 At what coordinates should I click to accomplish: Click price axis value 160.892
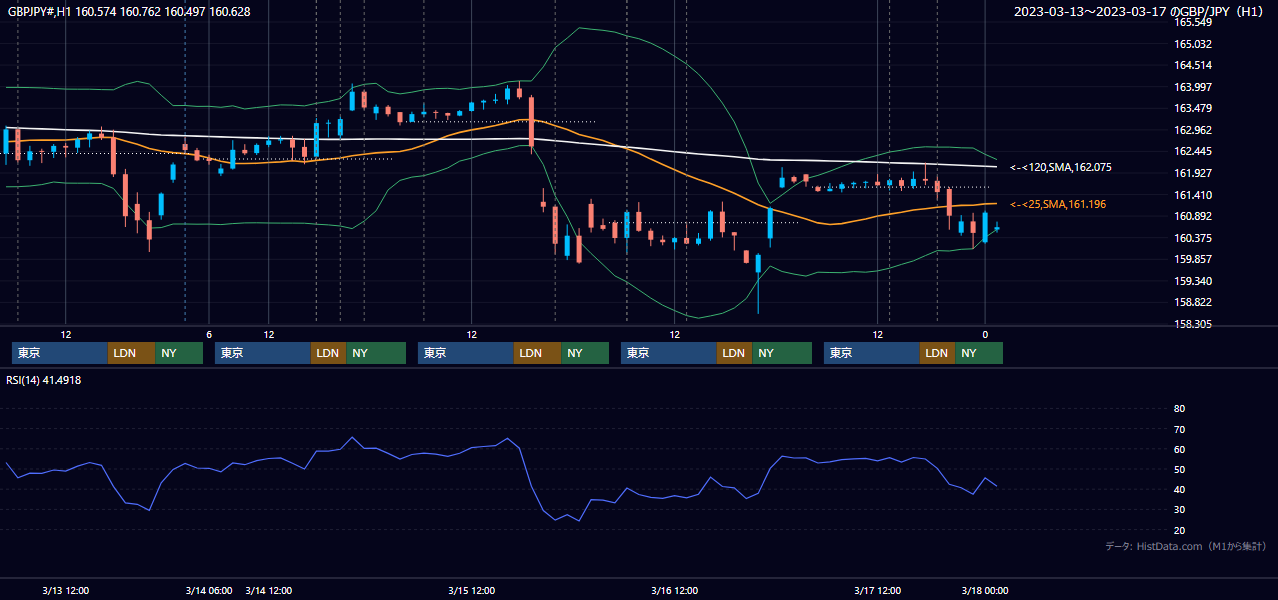1192,216
